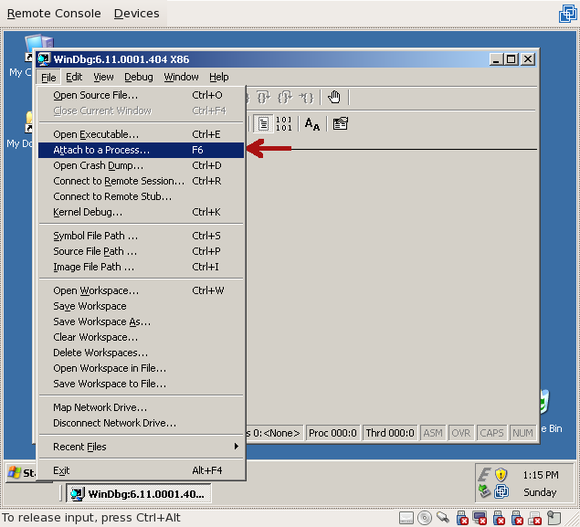Click the Run to Cursor braces icon
580x527 pixels.
click(306, 98)
